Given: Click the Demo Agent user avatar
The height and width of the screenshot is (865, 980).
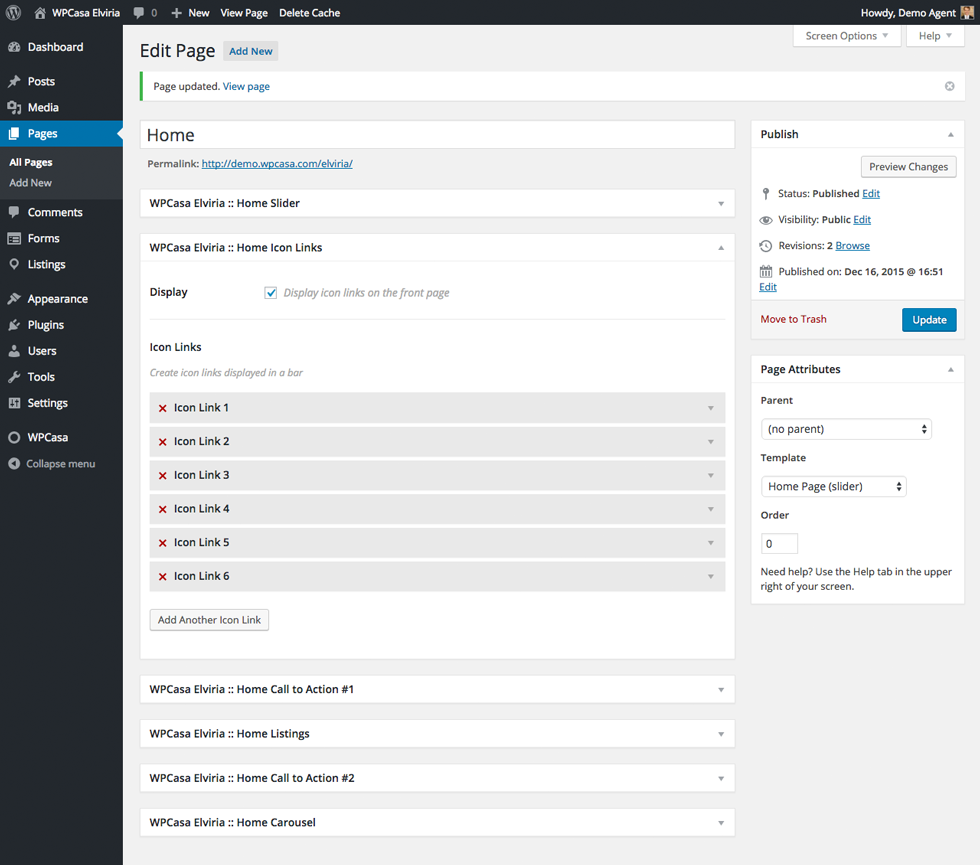Looking at the screenshot, I should pos(967,13).
